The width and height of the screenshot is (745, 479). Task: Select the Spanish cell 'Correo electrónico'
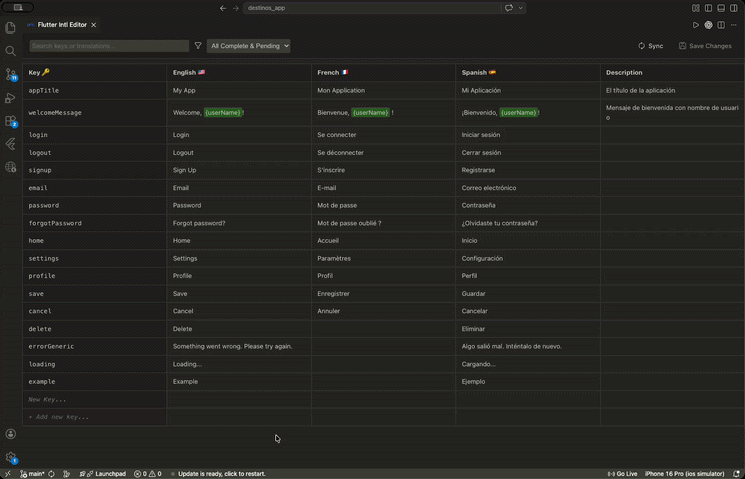(528, 188)
